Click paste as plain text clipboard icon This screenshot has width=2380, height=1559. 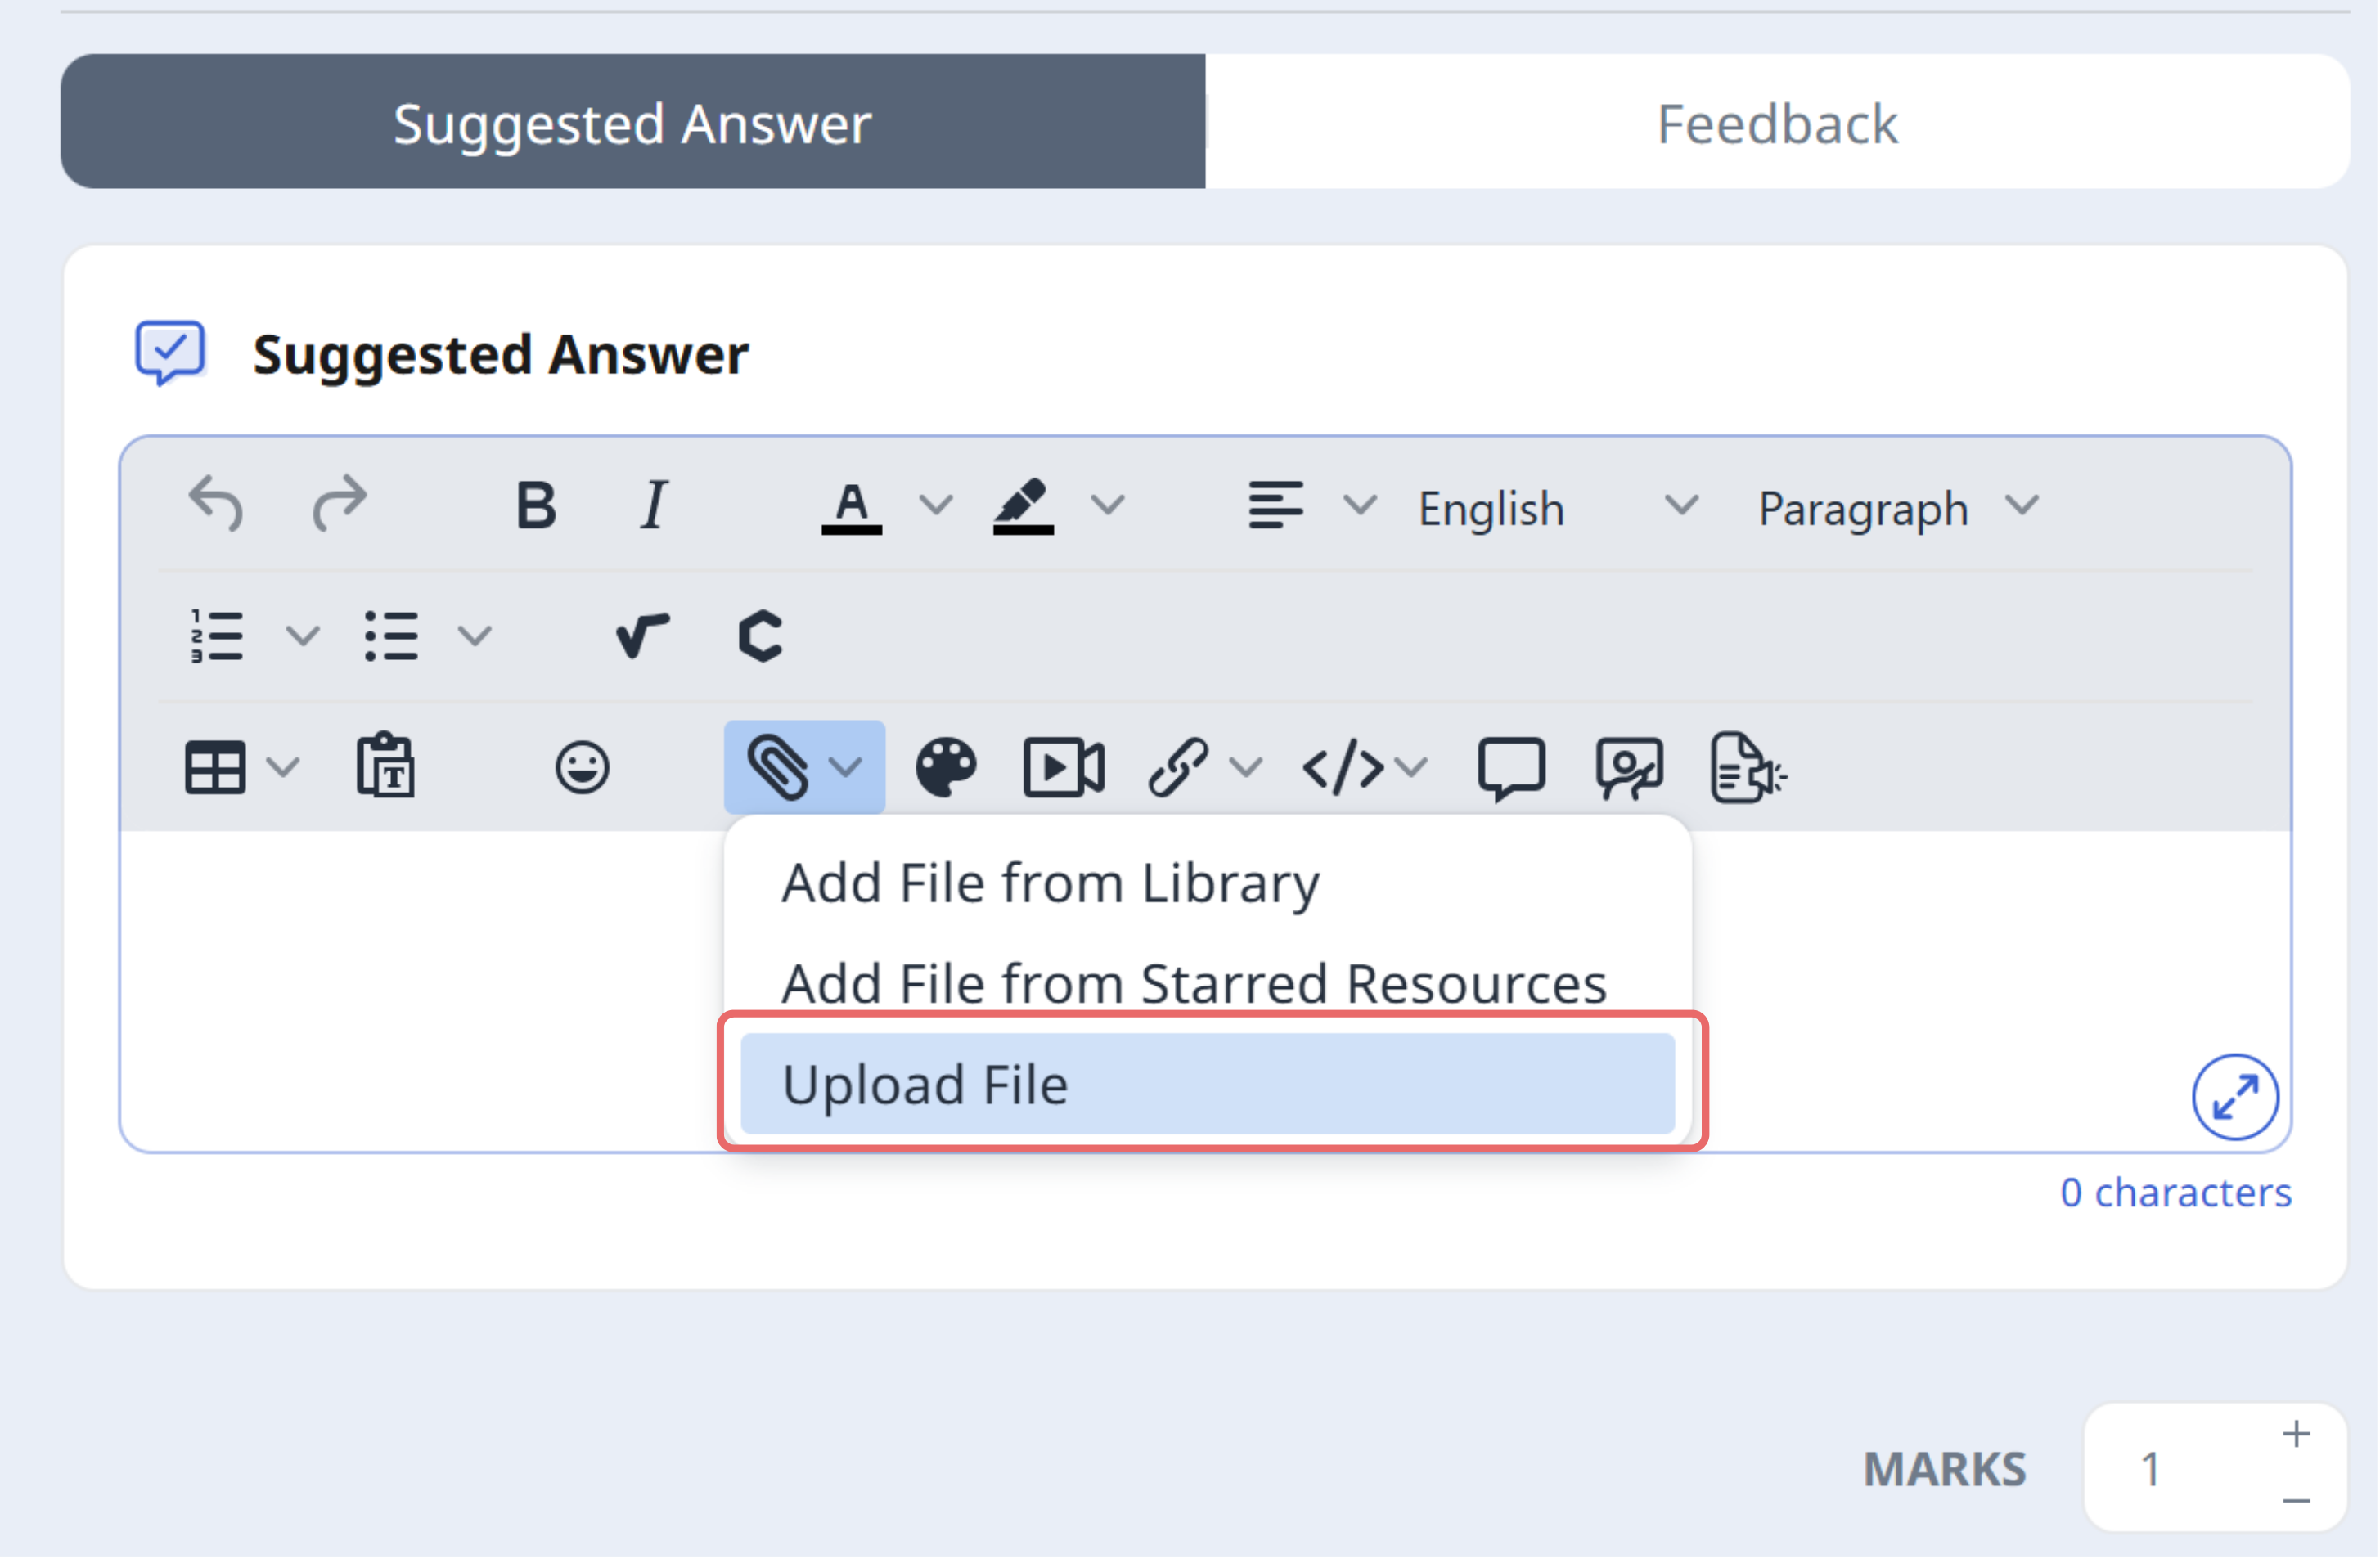point(386,767)
